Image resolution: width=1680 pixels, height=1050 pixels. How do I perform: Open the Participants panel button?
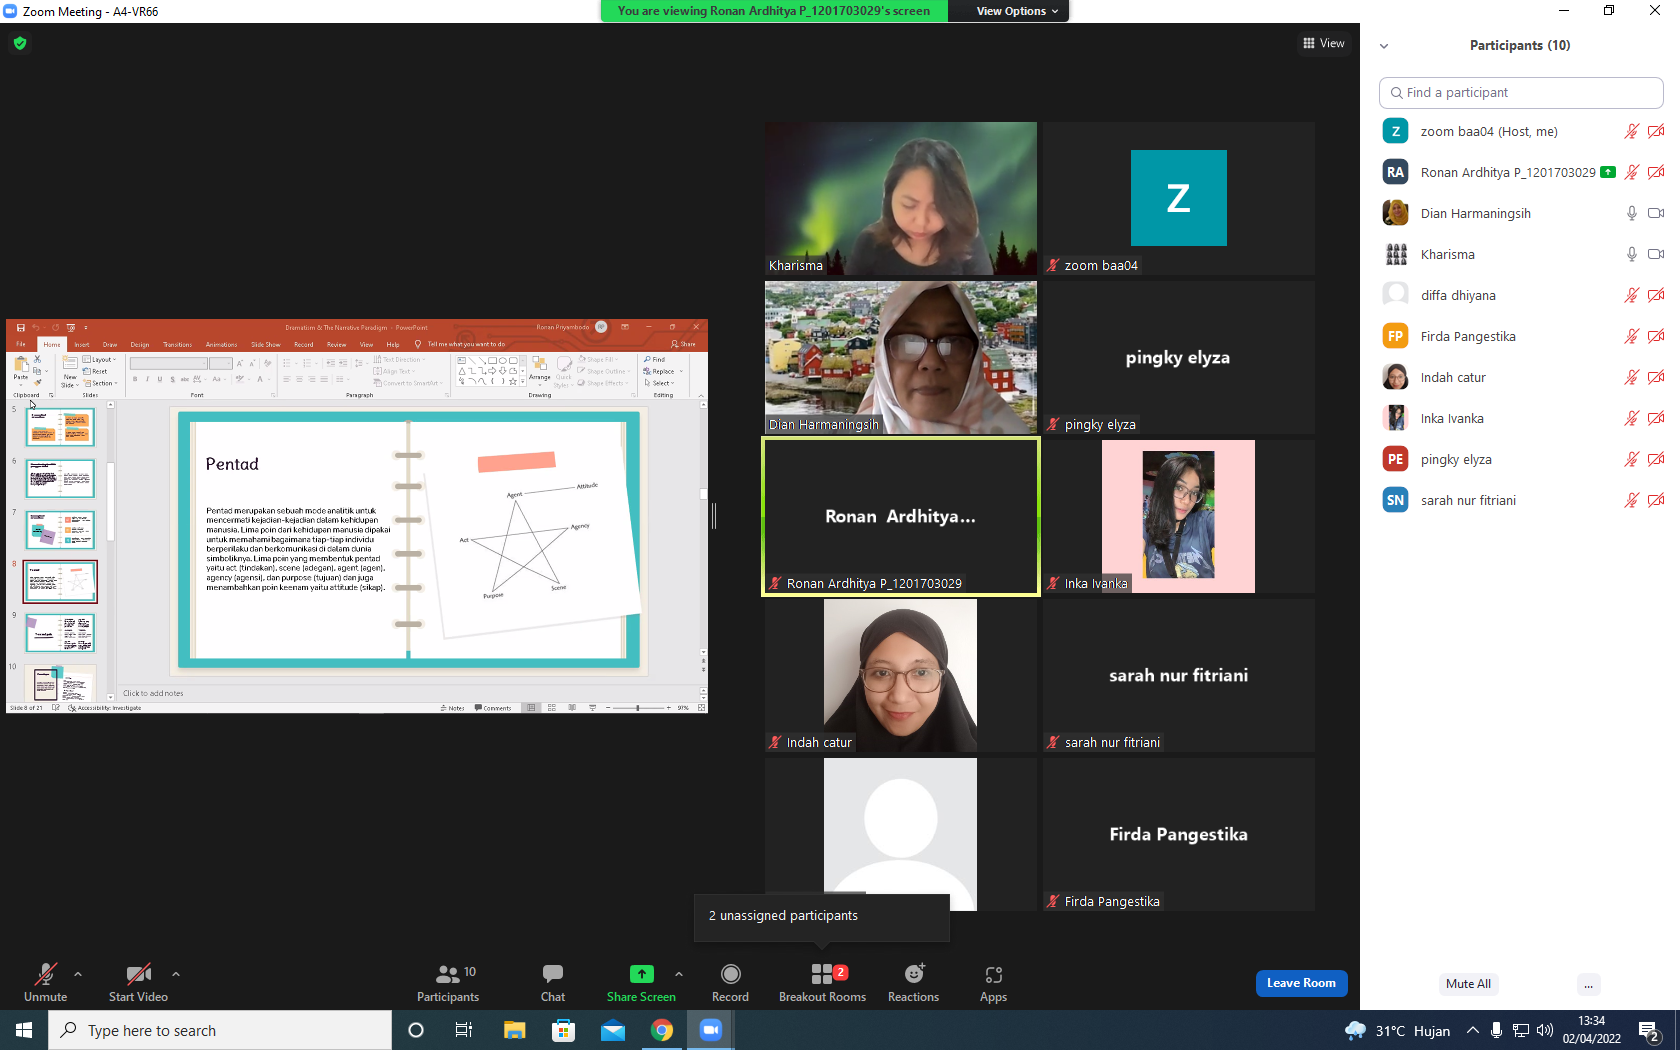(448, 981)
